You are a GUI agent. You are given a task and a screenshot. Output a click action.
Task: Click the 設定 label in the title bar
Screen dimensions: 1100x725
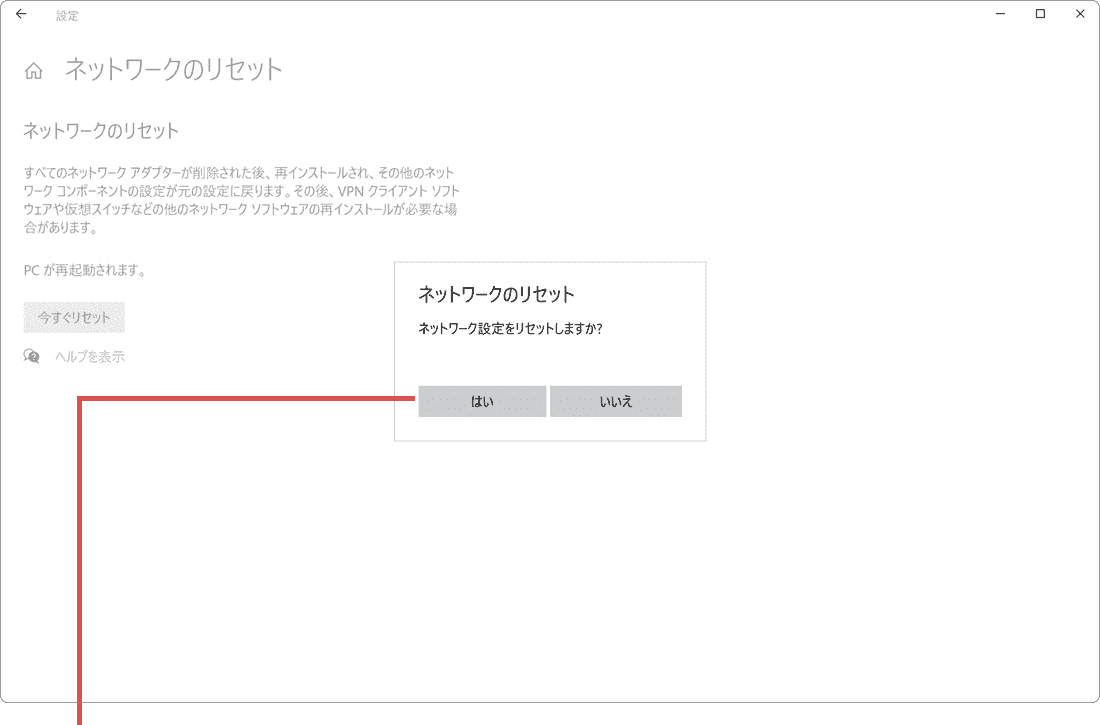[67, 15]
